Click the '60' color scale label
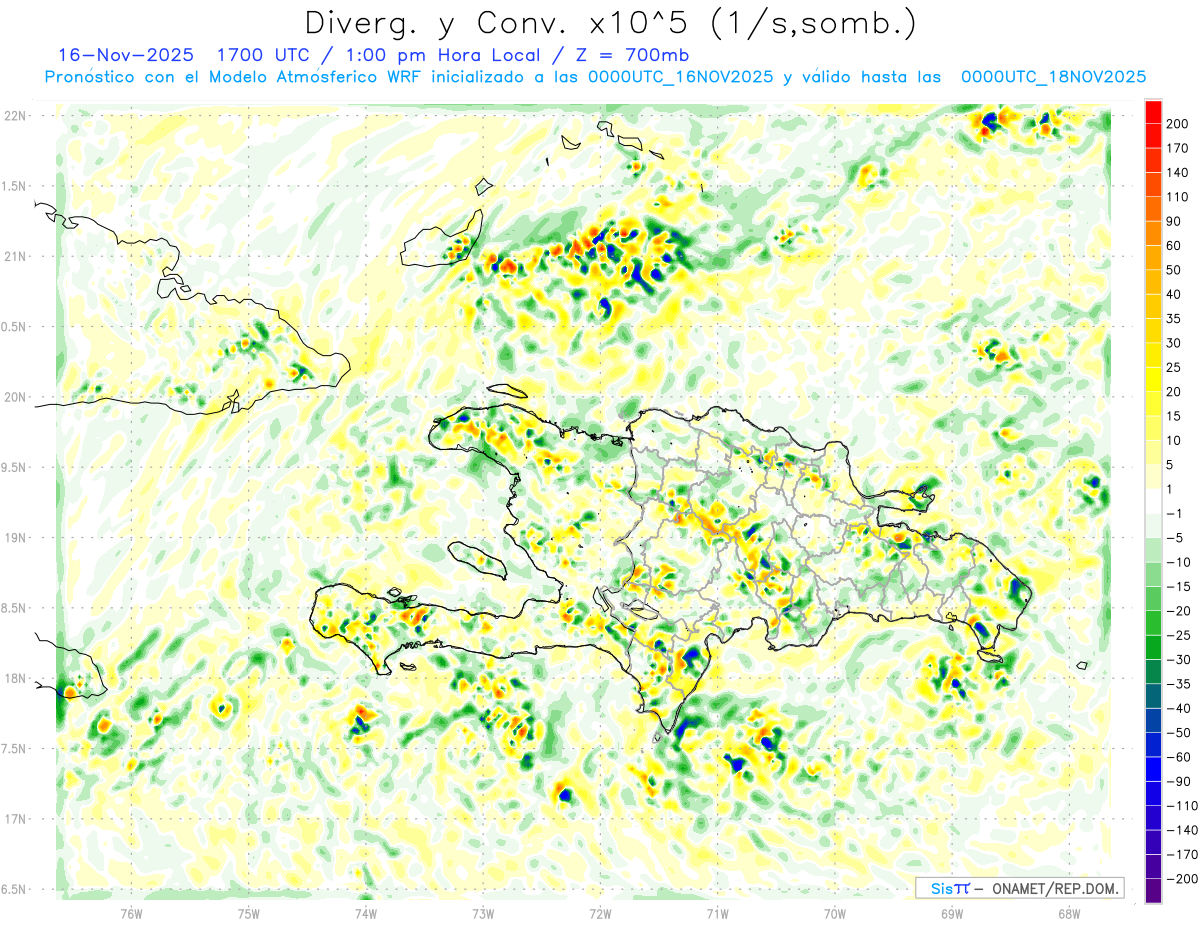 point(1174,245)
